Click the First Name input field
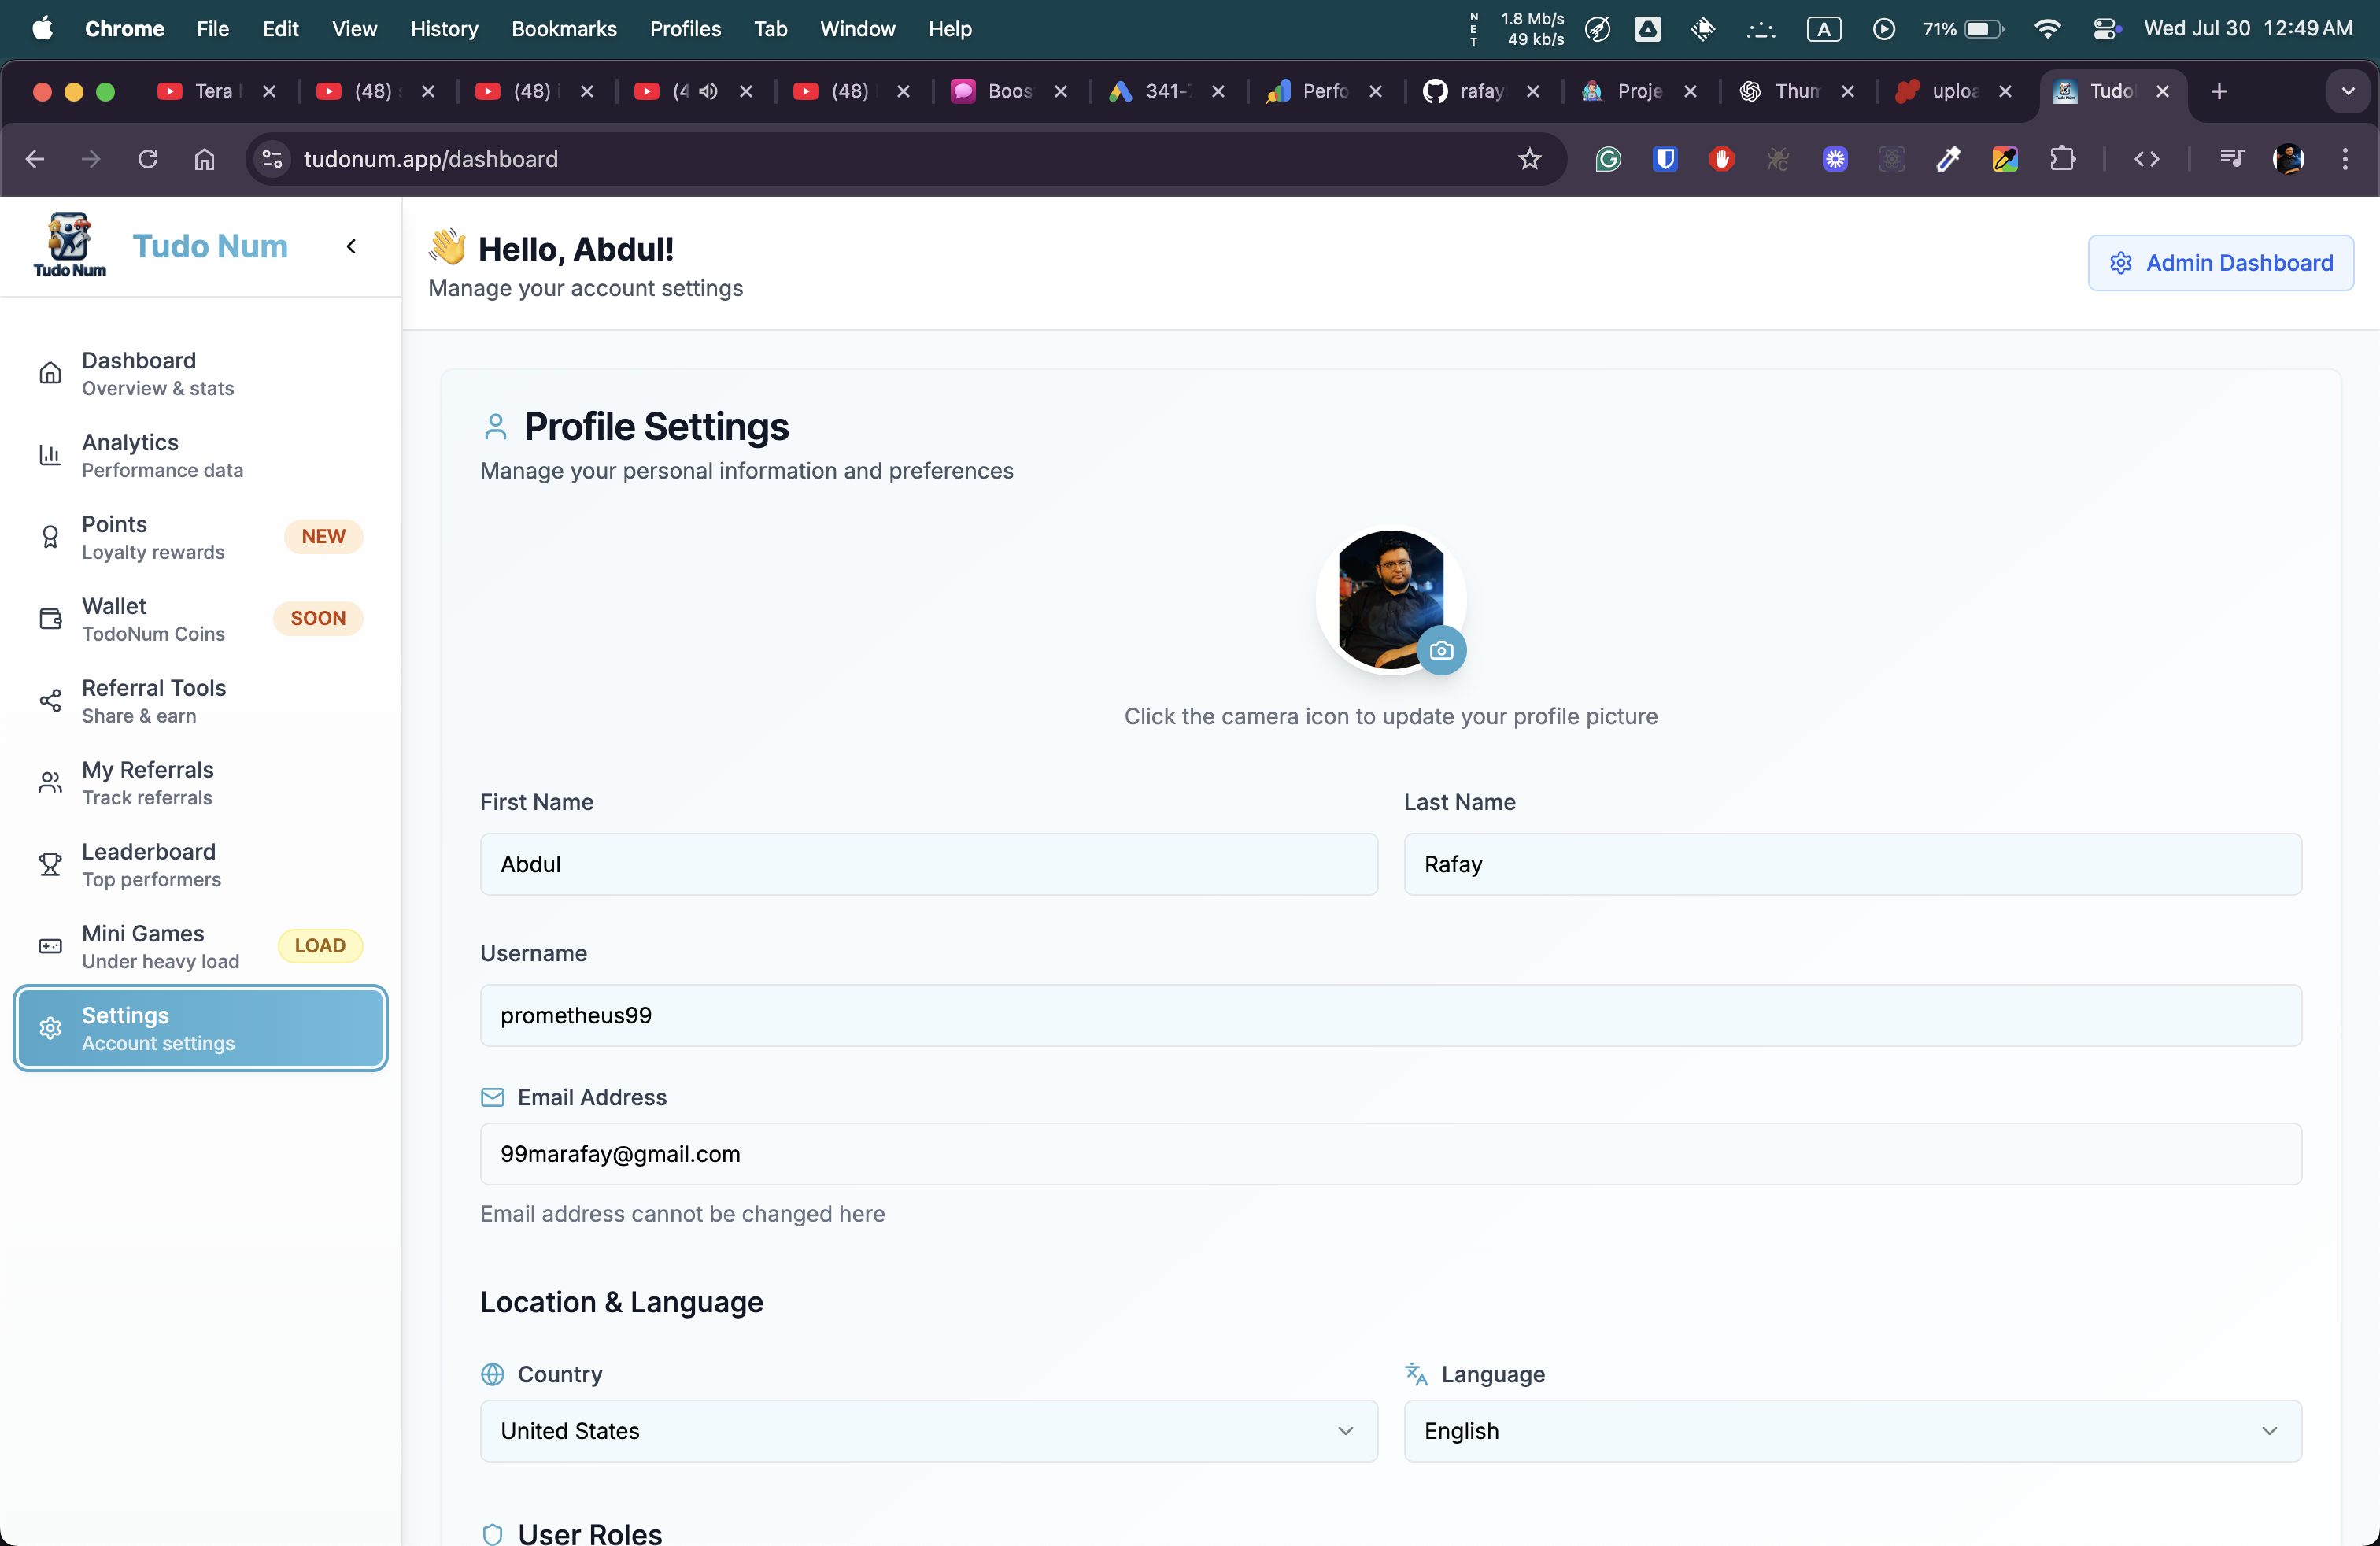This screenshot has height=1546, width=2380. pos(929,864)
